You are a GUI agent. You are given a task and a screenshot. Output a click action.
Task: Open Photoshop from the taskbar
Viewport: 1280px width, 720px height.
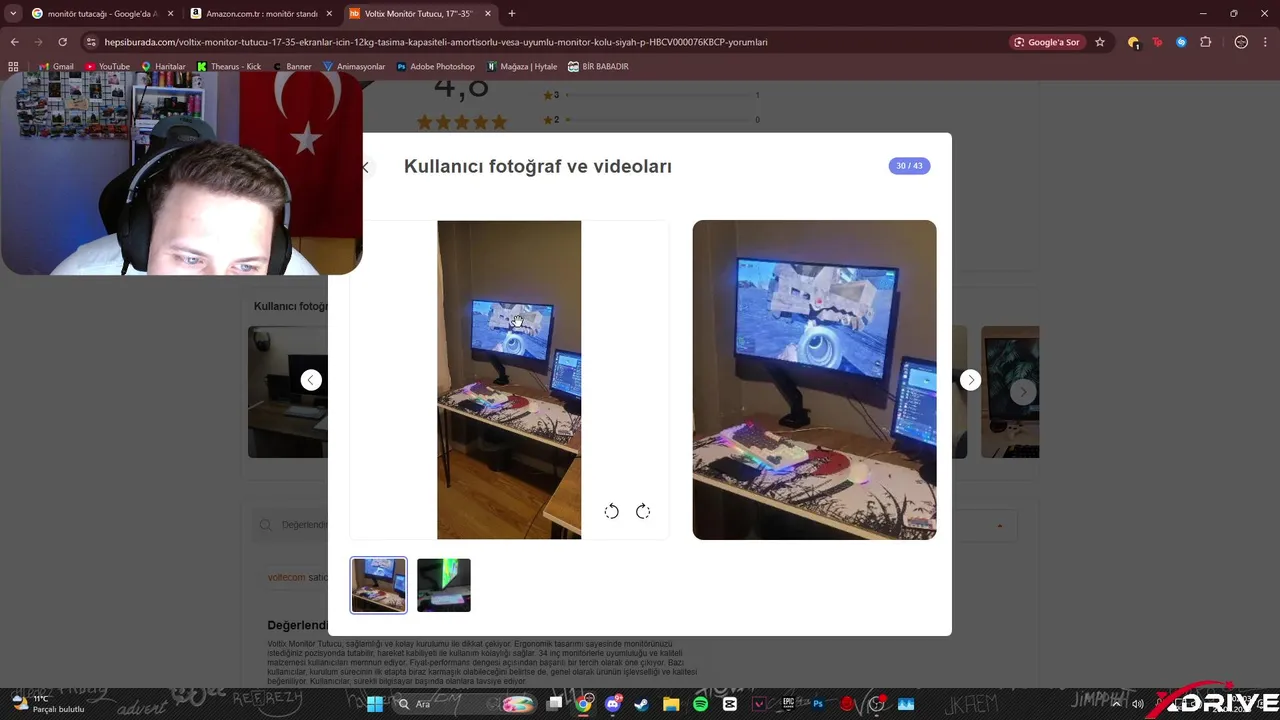818,704
